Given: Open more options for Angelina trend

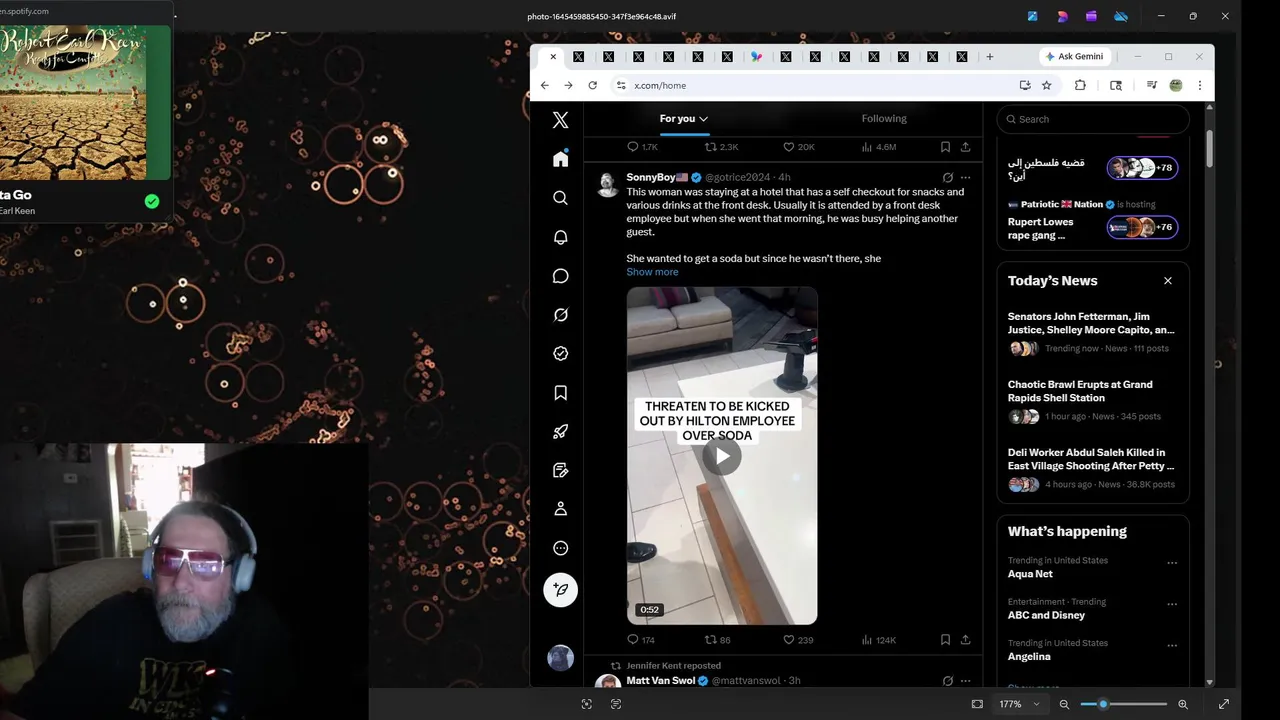Looking at the screenshot, I should click(x=1171, y=645).
